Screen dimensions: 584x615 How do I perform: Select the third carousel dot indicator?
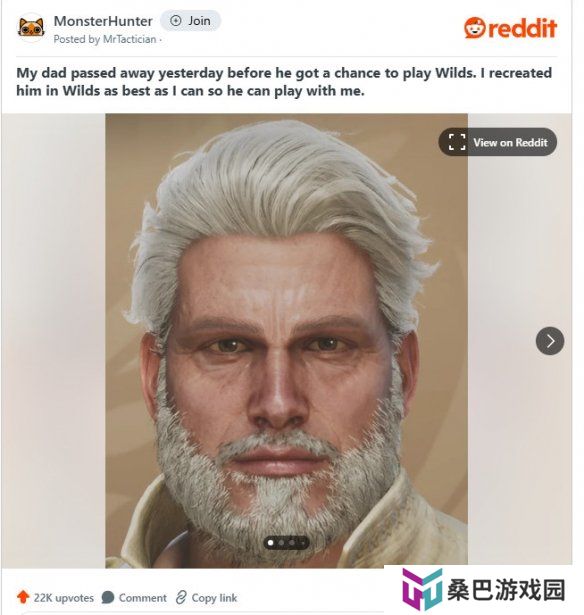tap(292, 543)
